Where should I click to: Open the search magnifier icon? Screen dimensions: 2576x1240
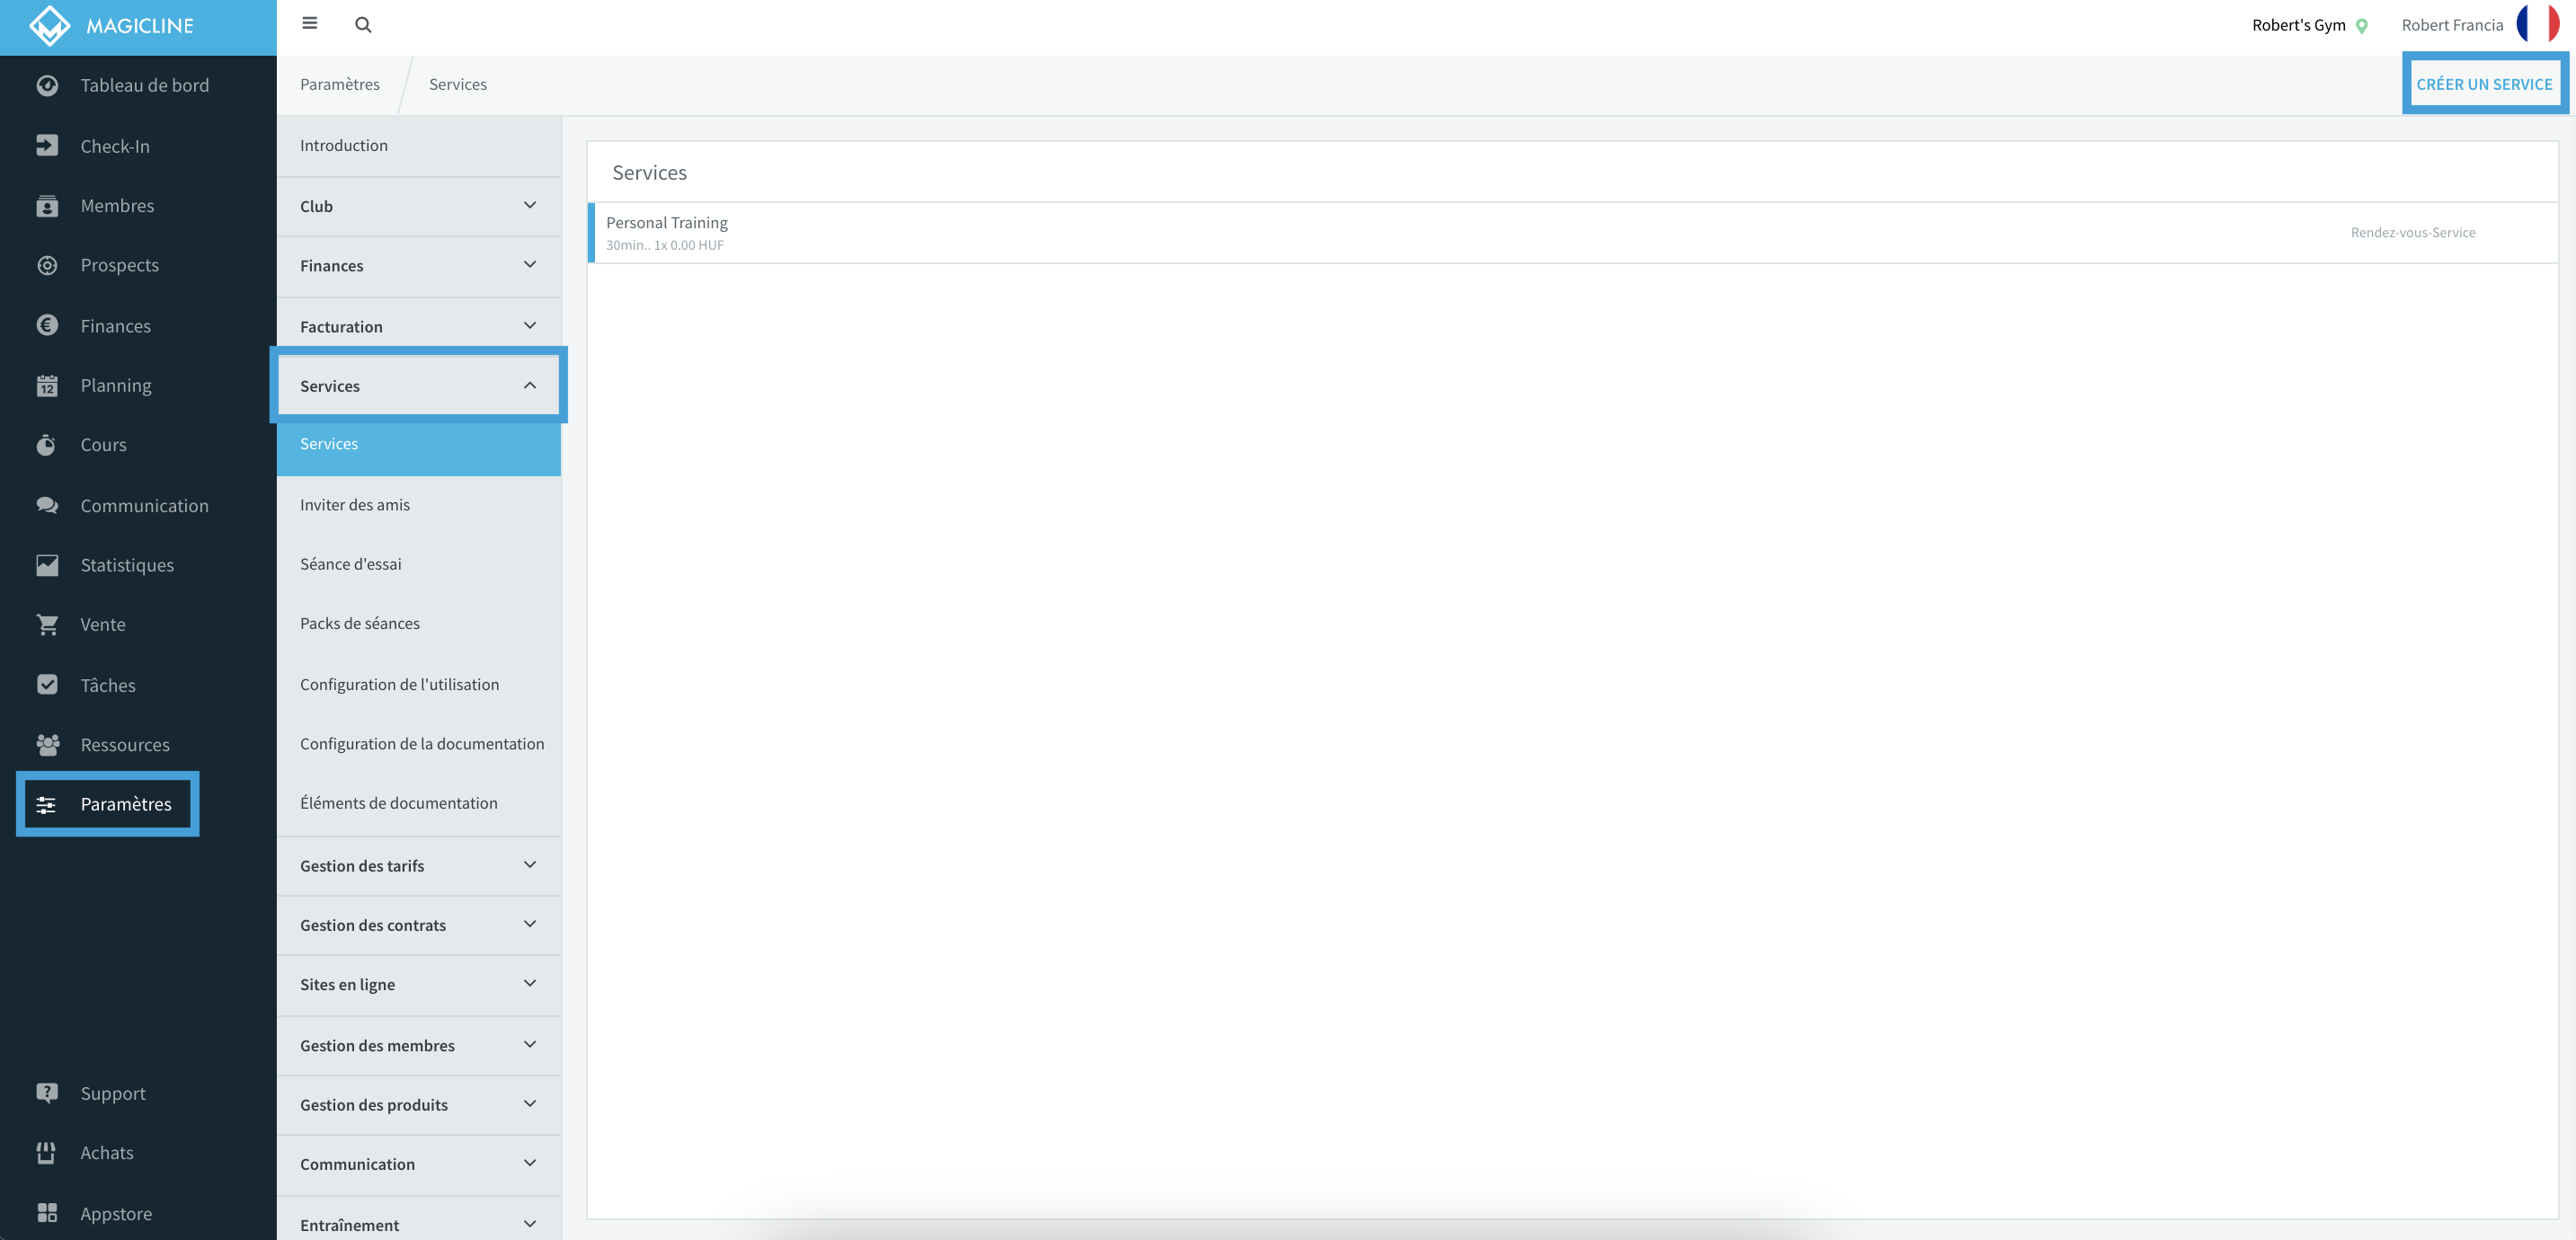point(363,25)
